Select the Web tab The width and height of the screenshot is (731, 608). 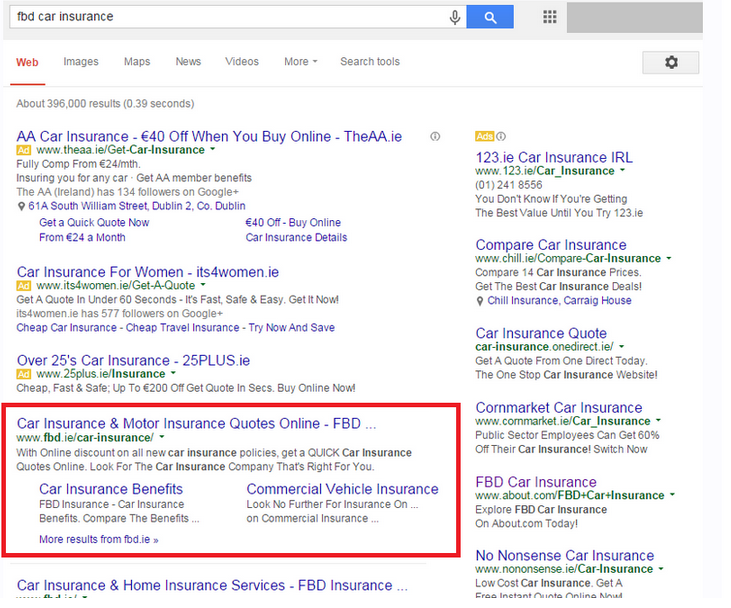point(27,62)
